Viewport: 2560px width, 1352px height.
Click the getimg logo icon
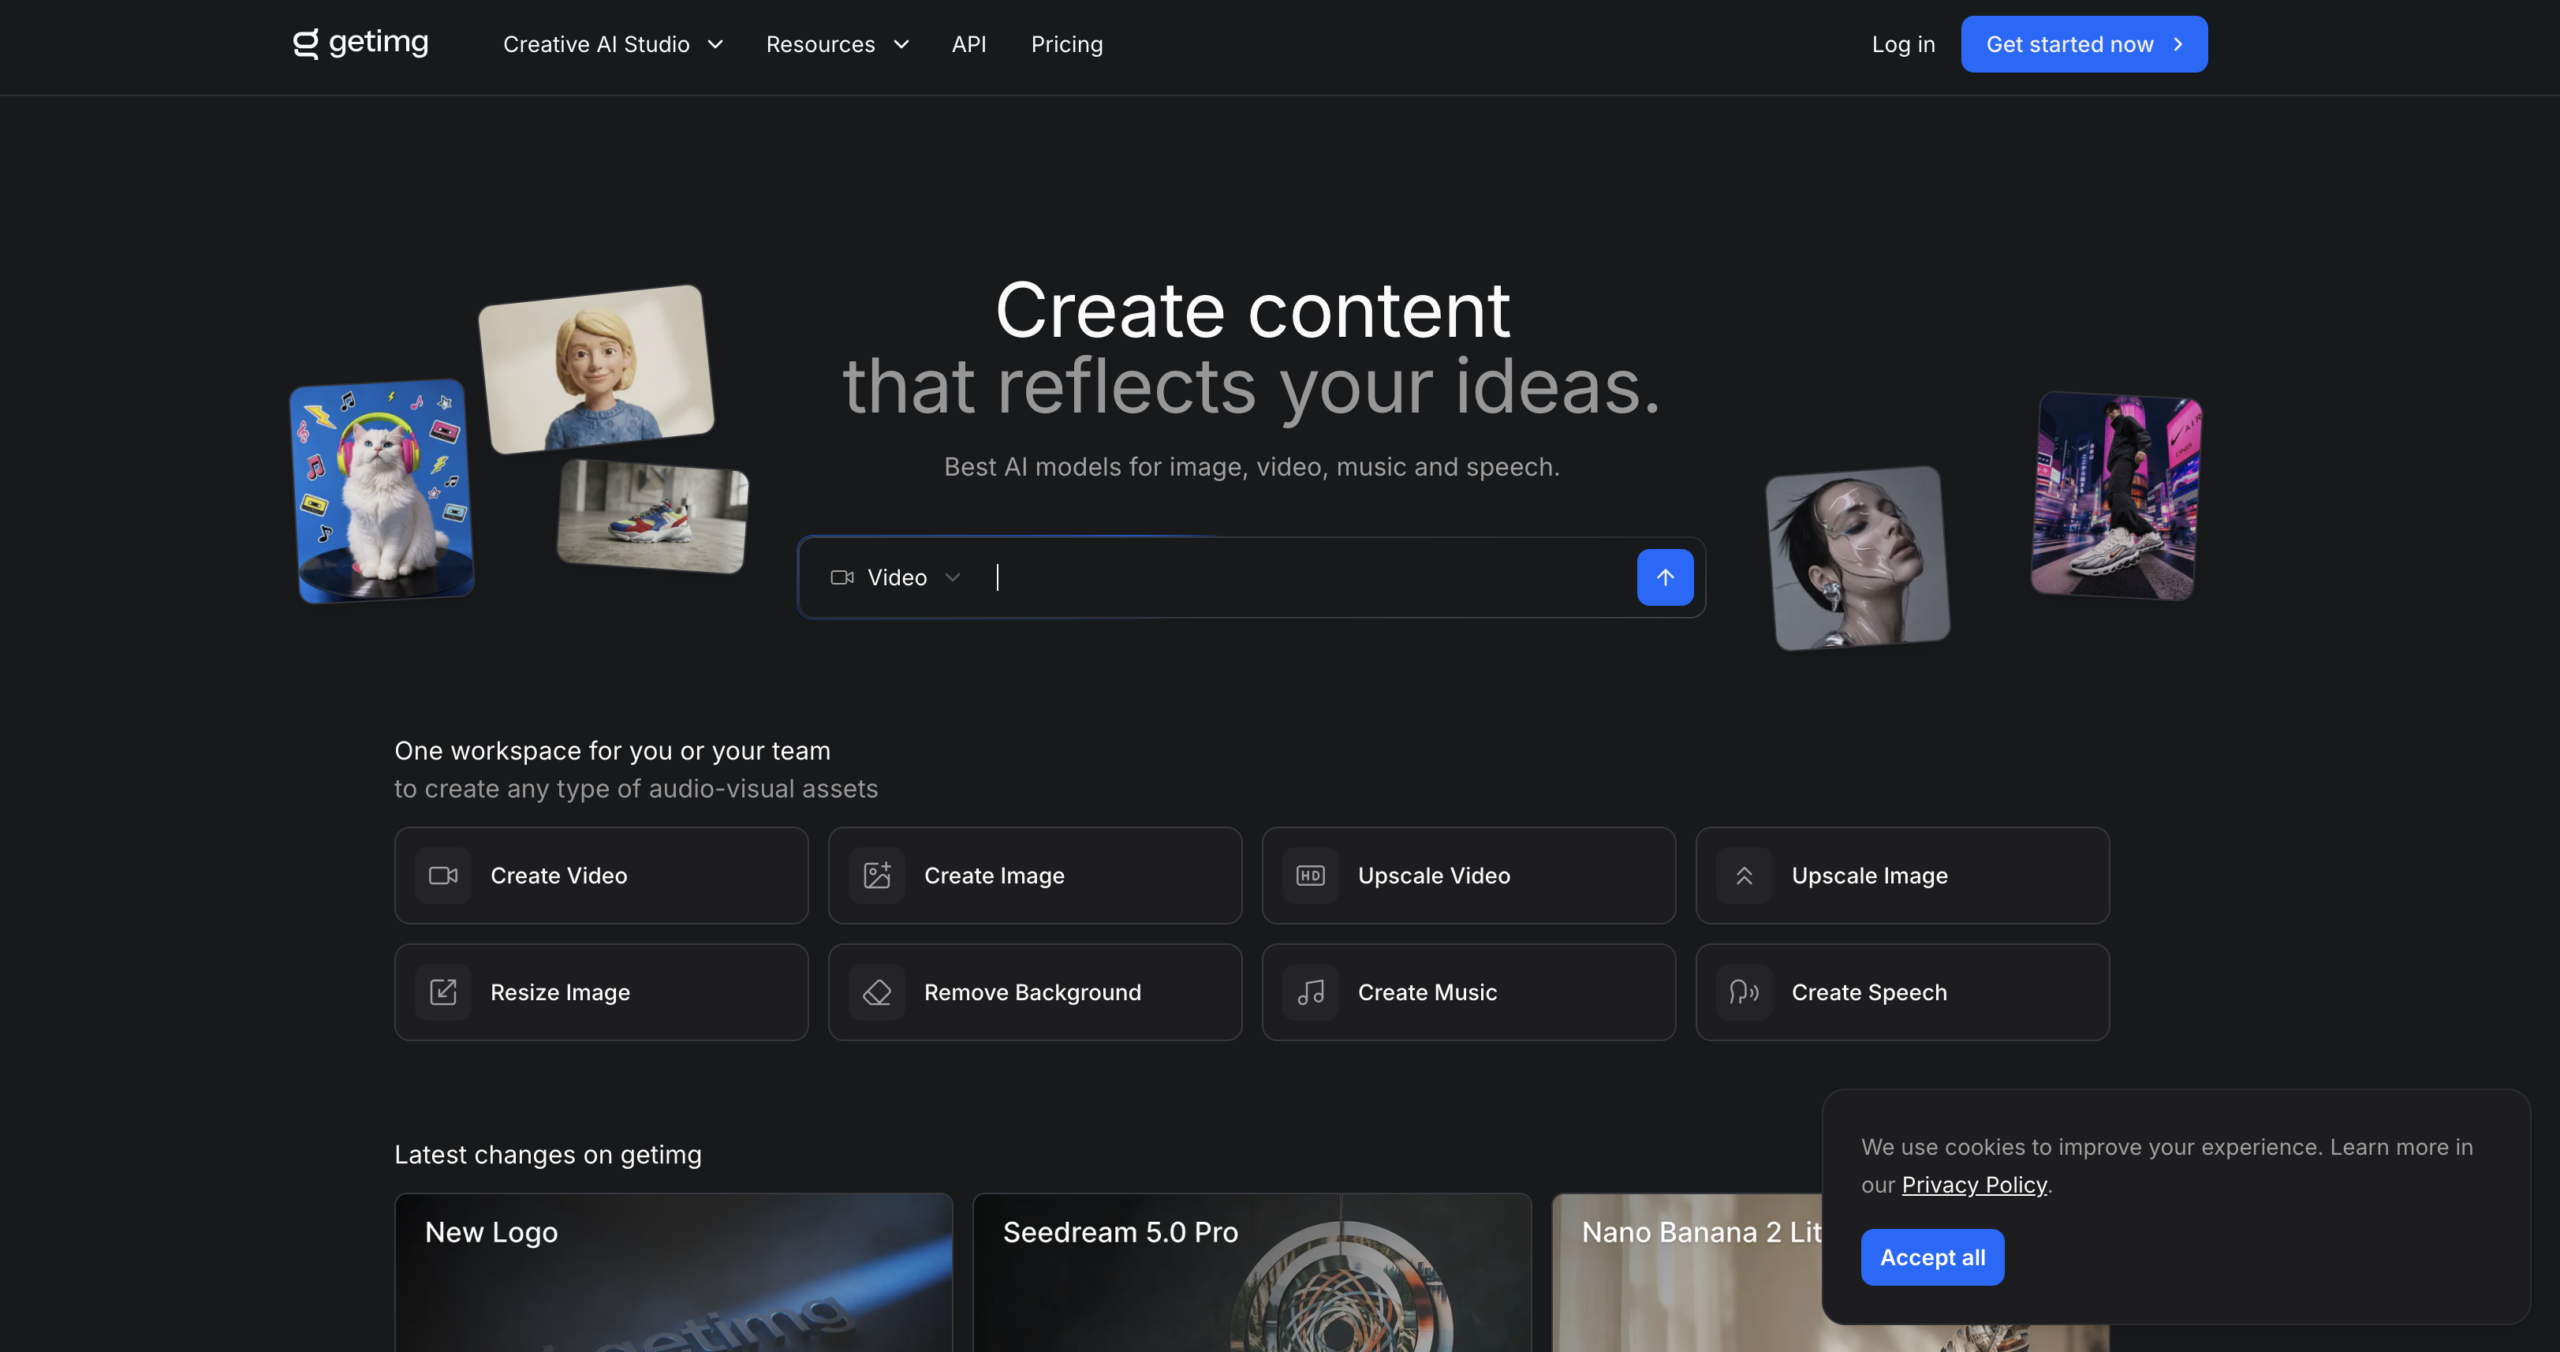305,44
